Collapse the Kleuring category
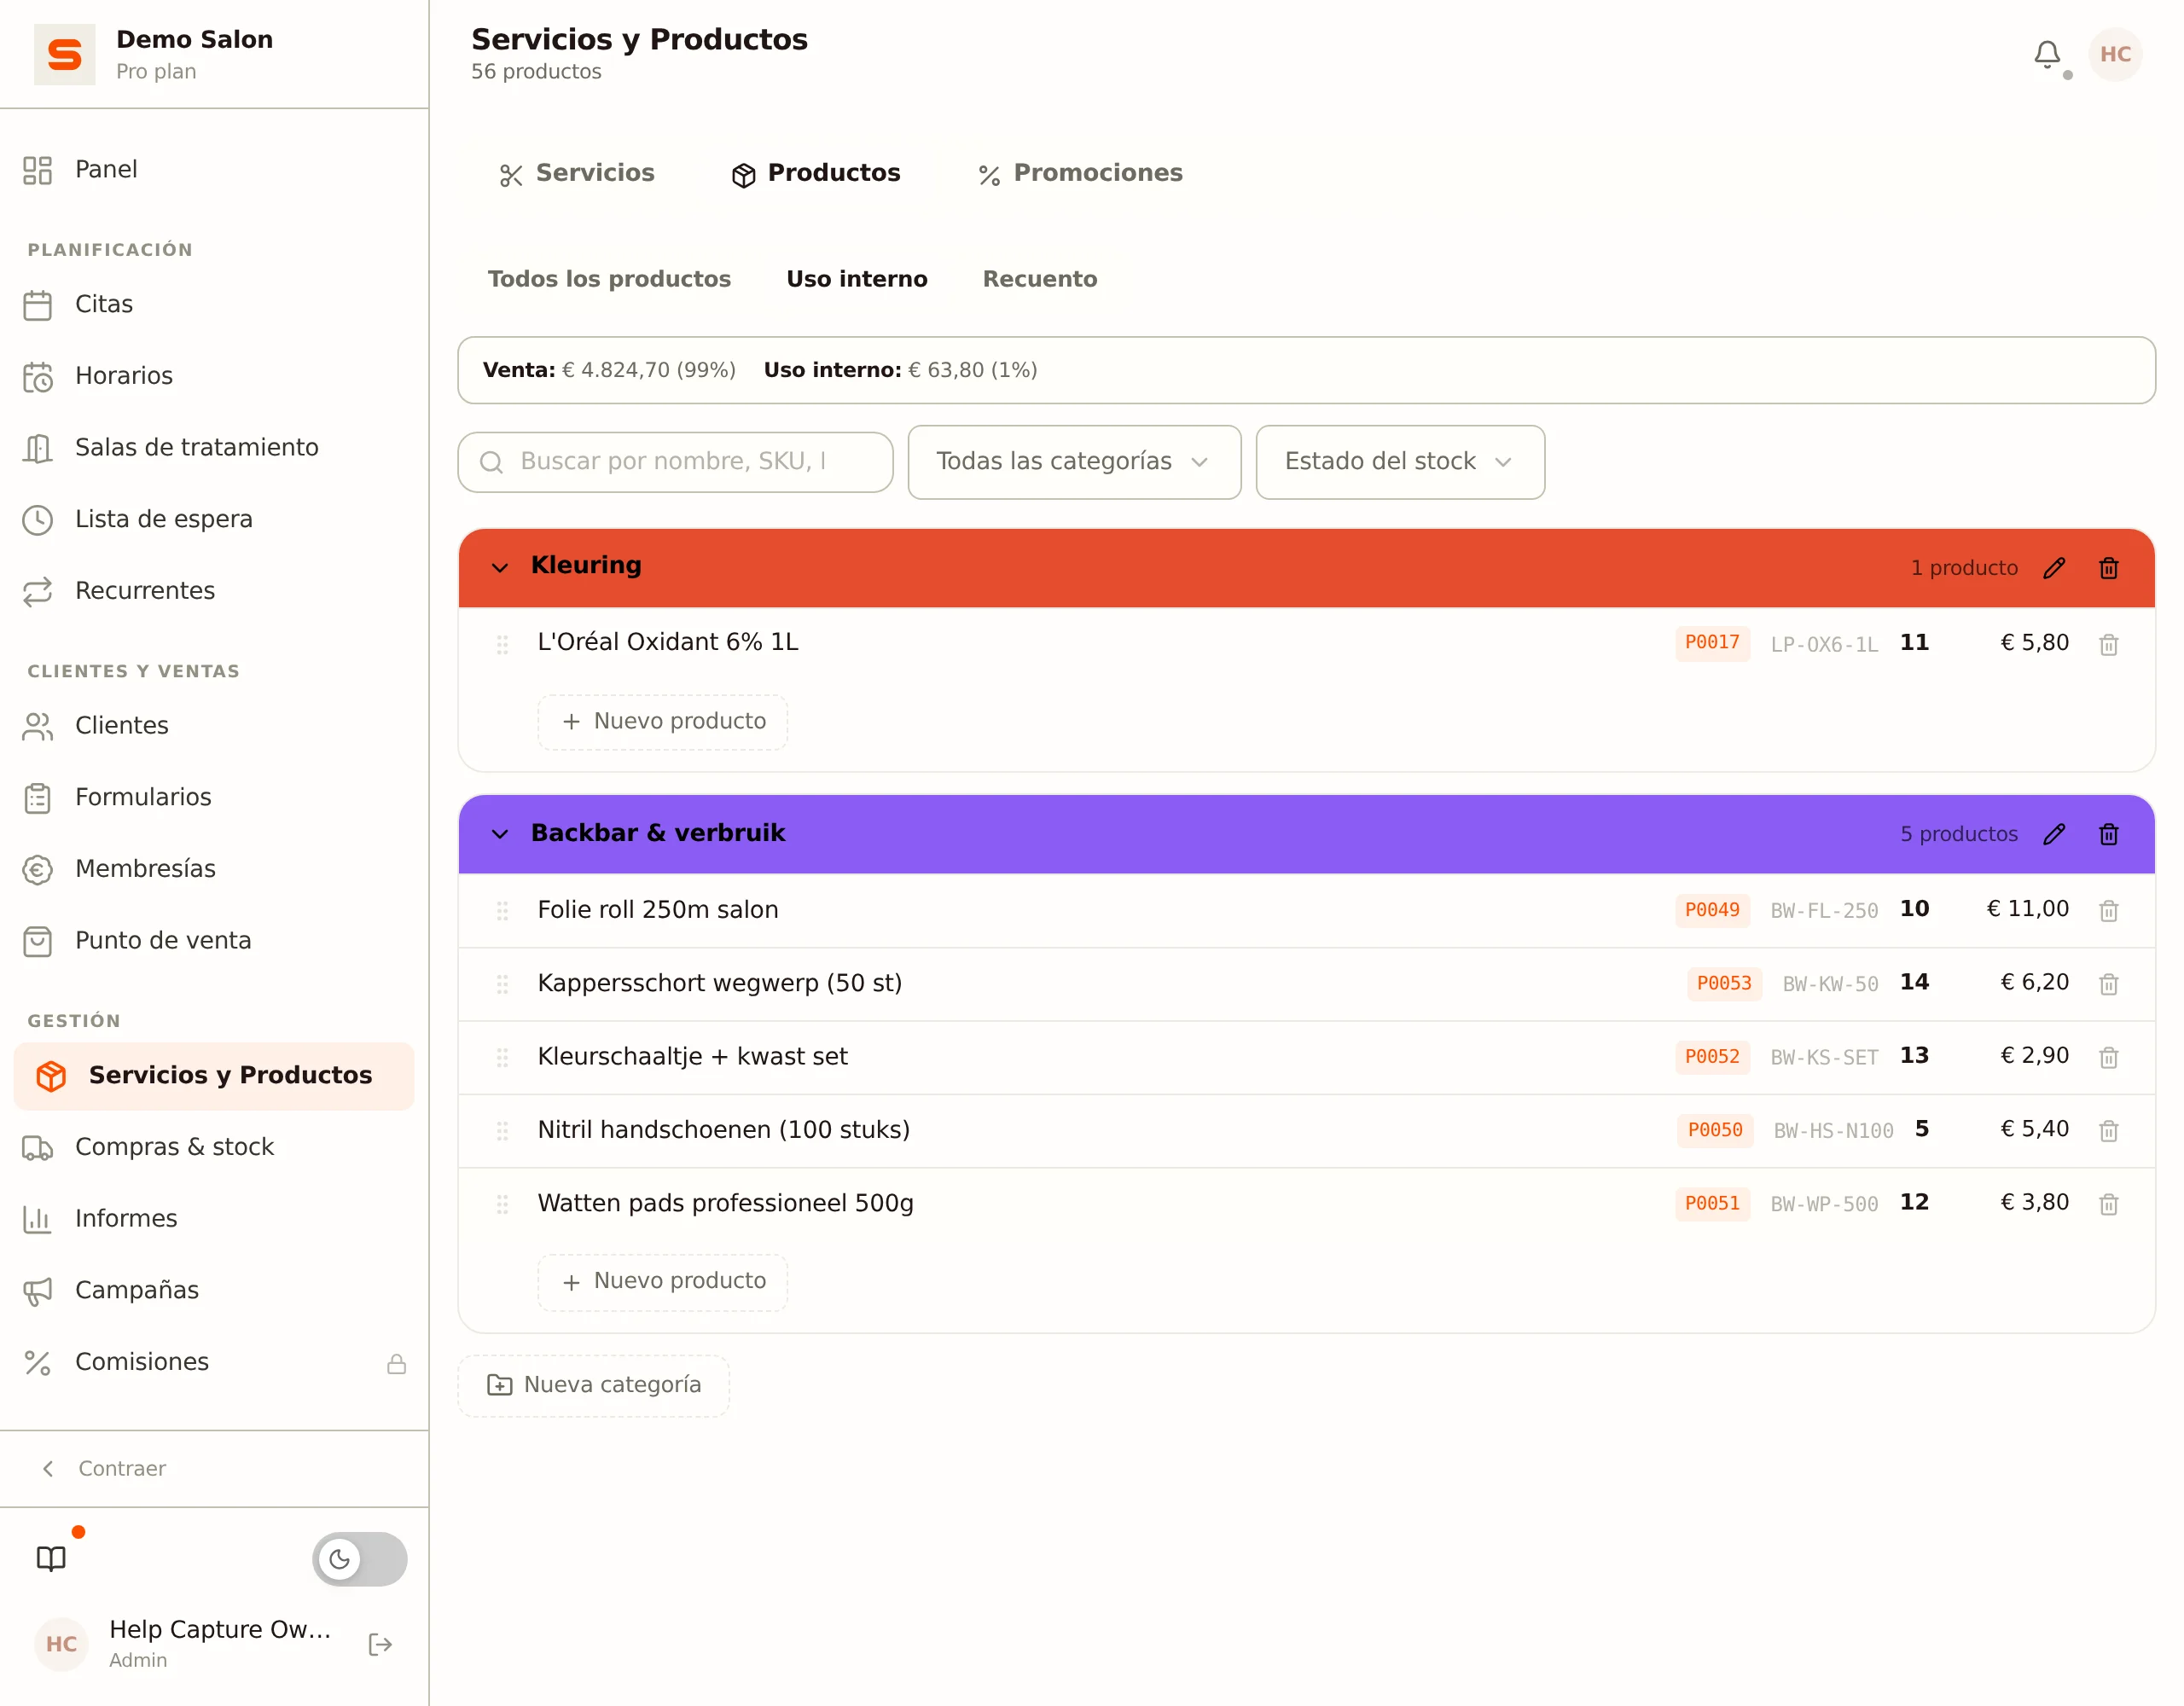Screen dimensions: 2184x1706 click(500, 568)
